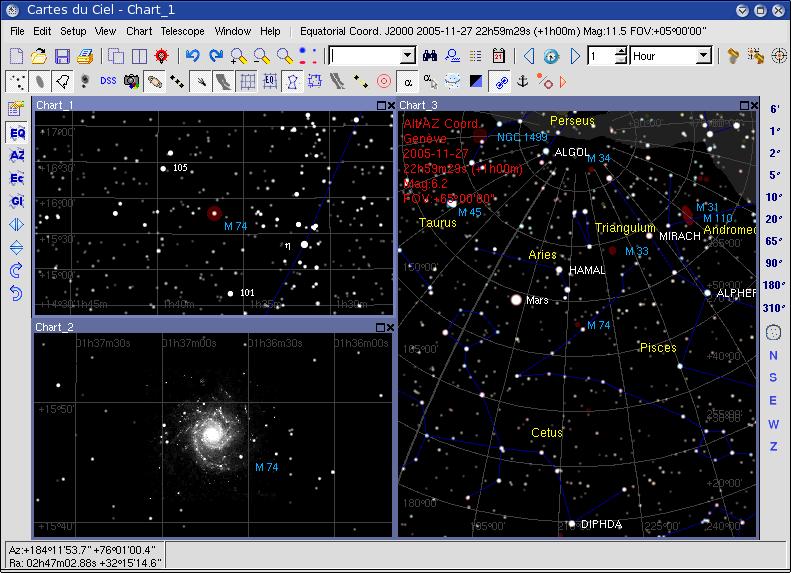Open the Telescope menu
The image size is (791, 573).
click(182, 31)
